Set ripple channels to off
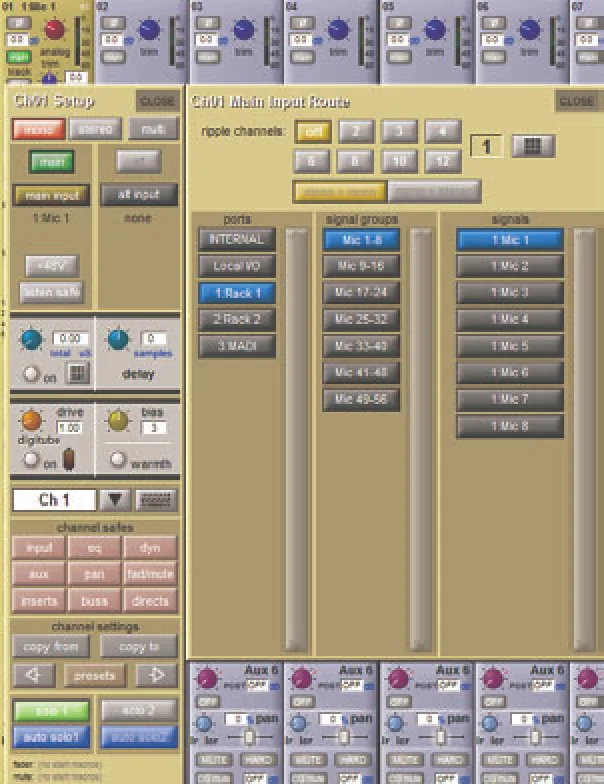The image size is (604, 784). coord(313,132)
